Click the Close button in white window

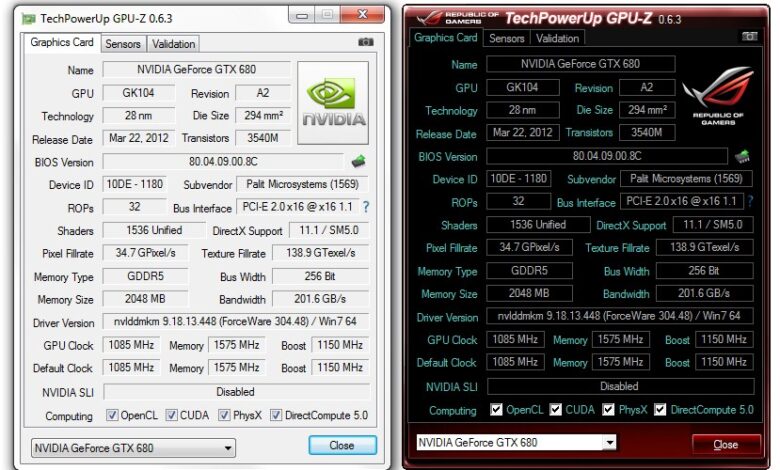342,445
